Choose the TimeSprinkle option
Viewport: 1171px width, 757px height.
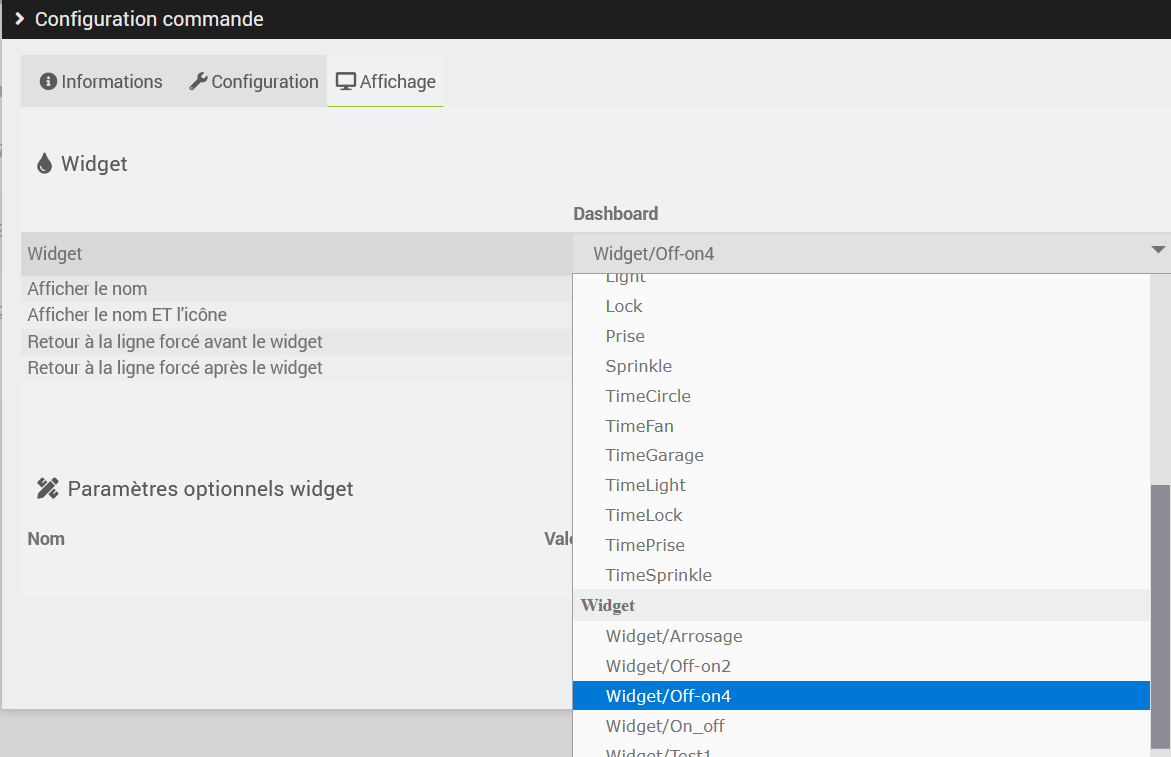pos(658,575)
